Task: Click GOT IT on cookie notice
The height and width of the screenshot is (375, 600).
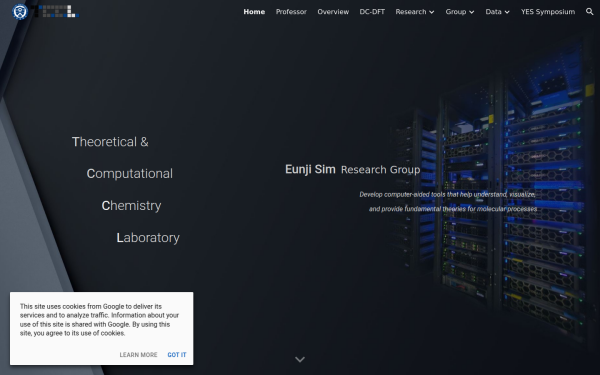Action: pos(177,355)
